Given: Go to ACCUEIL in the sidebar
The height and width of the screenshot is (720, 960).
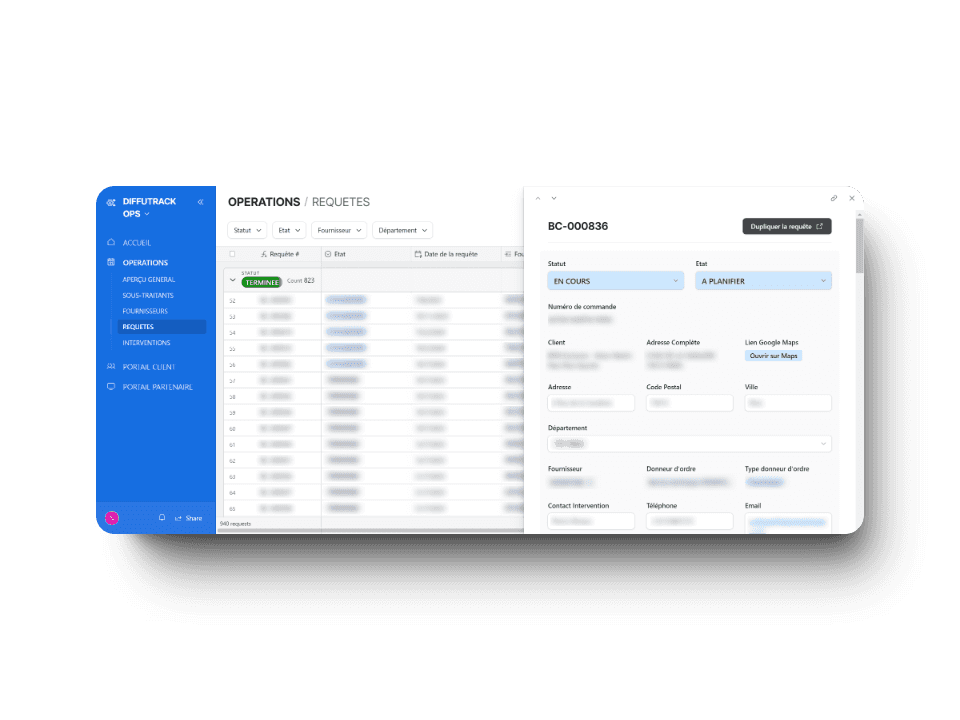Looking at the screenshot, I should coord(137,243).
